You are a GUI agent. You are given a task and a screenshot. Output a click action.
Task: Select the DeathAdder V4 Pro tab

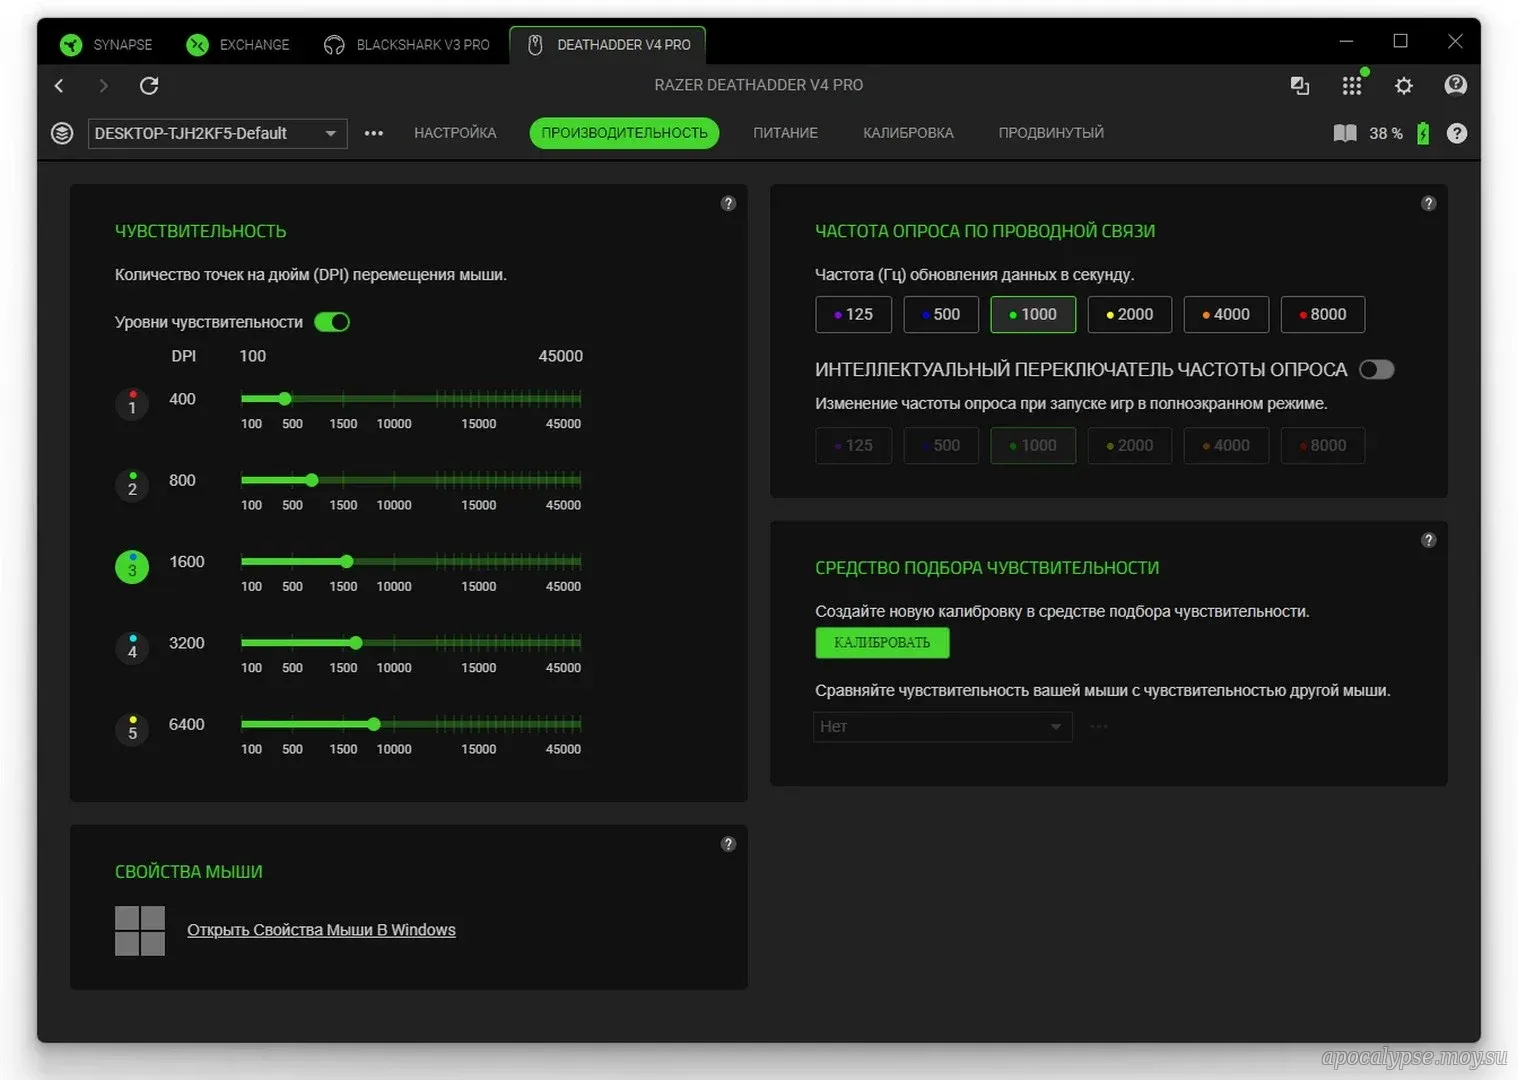608,45
